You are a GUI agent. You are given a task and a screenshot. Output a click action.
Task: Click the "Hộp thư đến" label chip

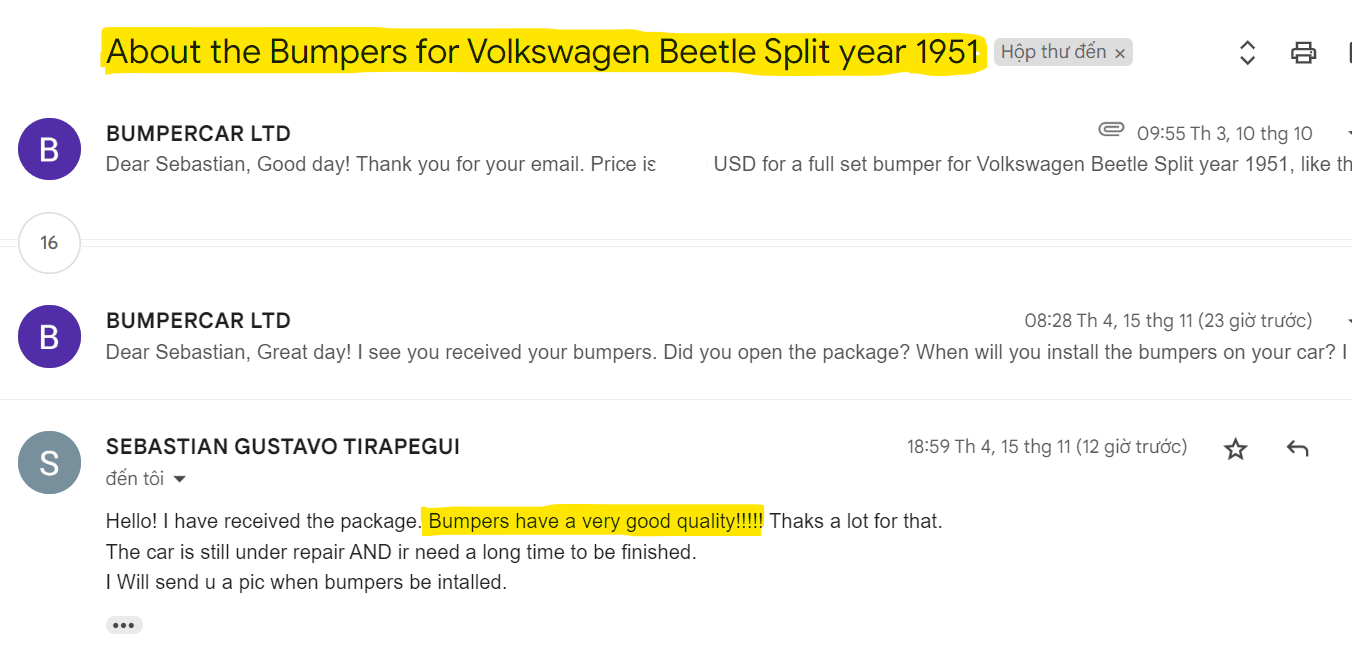pyautogui.click(x=1053, y=52)
